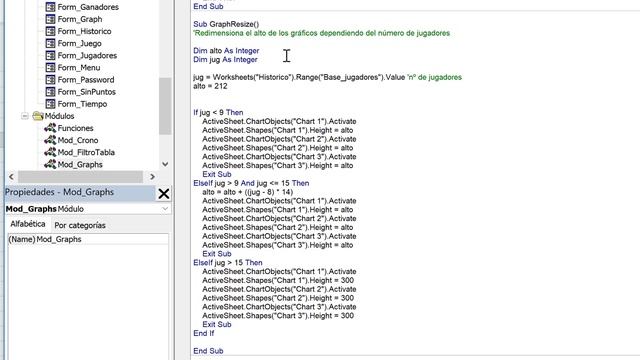Click project tree scroll down arrow
The height and width of the screenshot is (360, 640).
(165, 164)
